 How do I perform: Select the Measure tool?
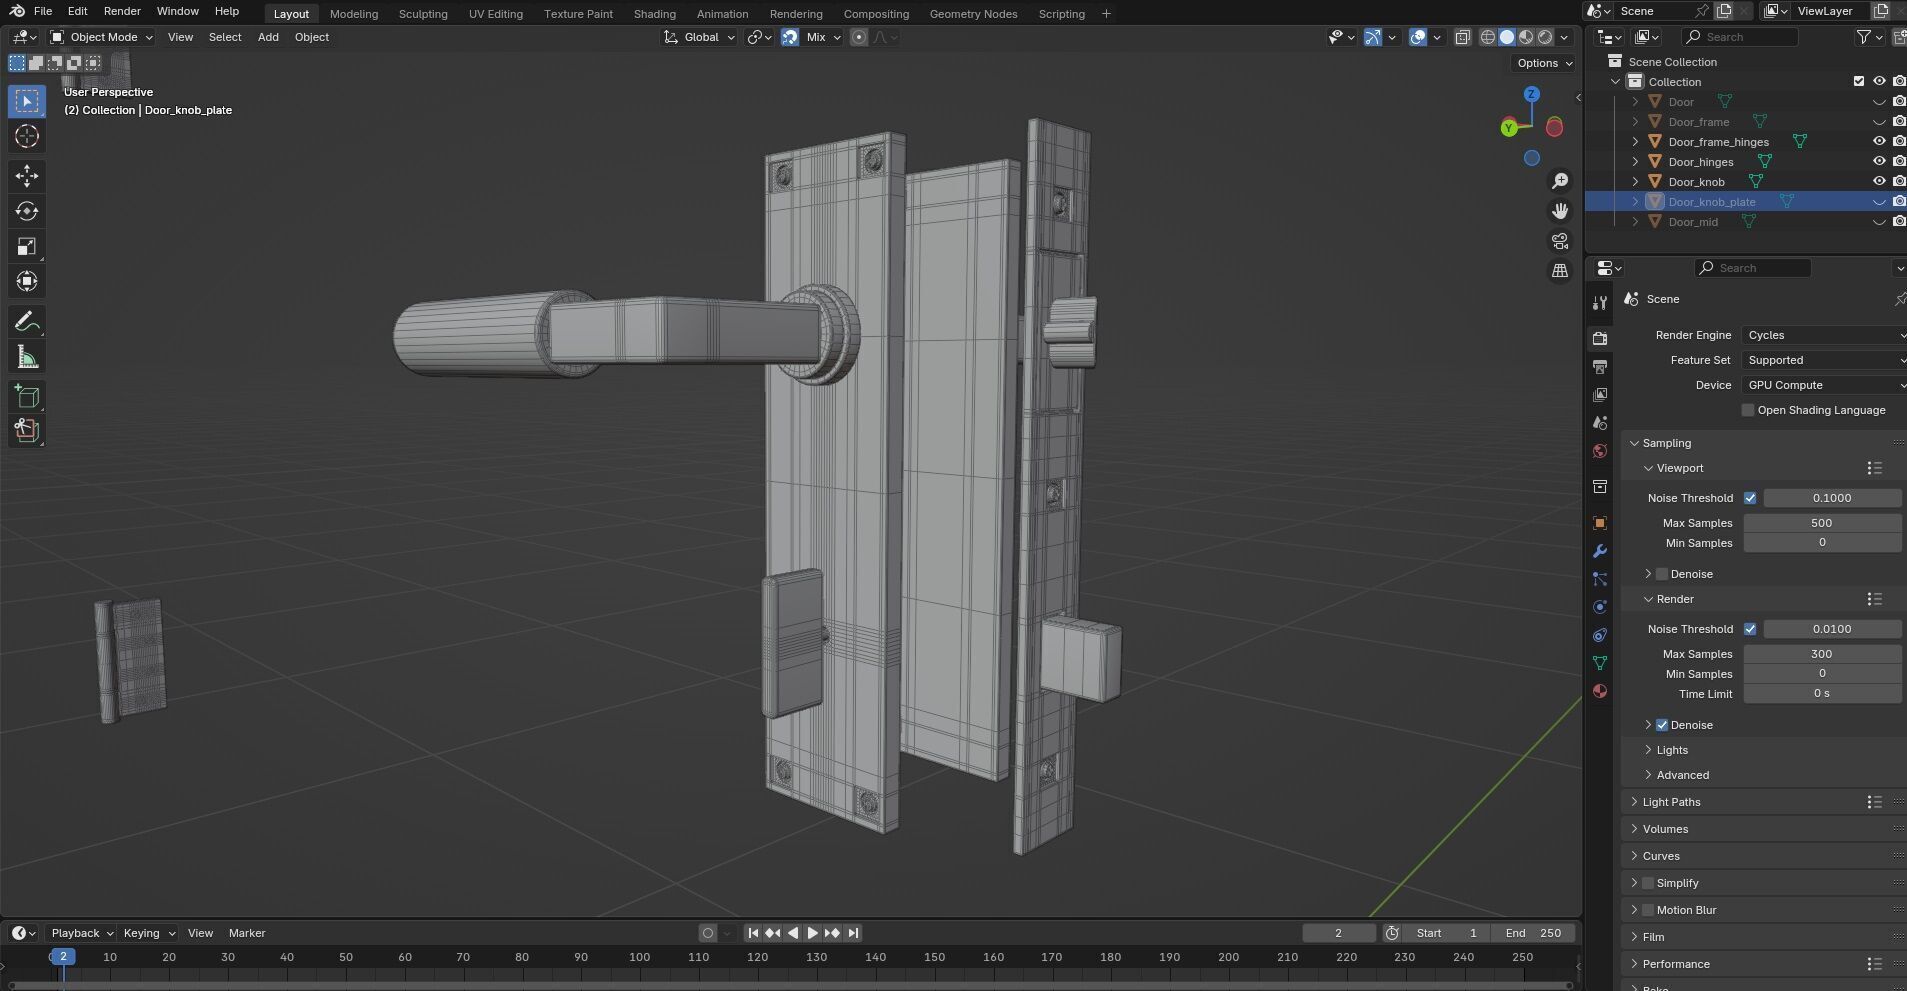point(27,357)
